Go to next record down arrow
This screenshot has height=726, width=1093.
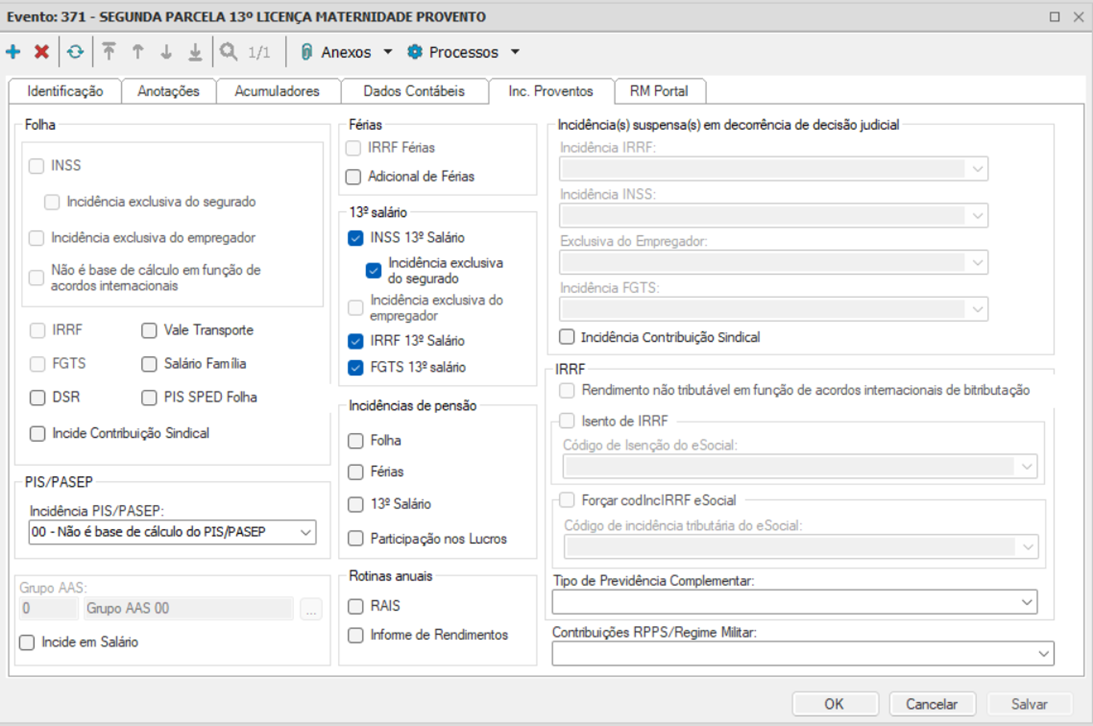[x=166, y=52]
